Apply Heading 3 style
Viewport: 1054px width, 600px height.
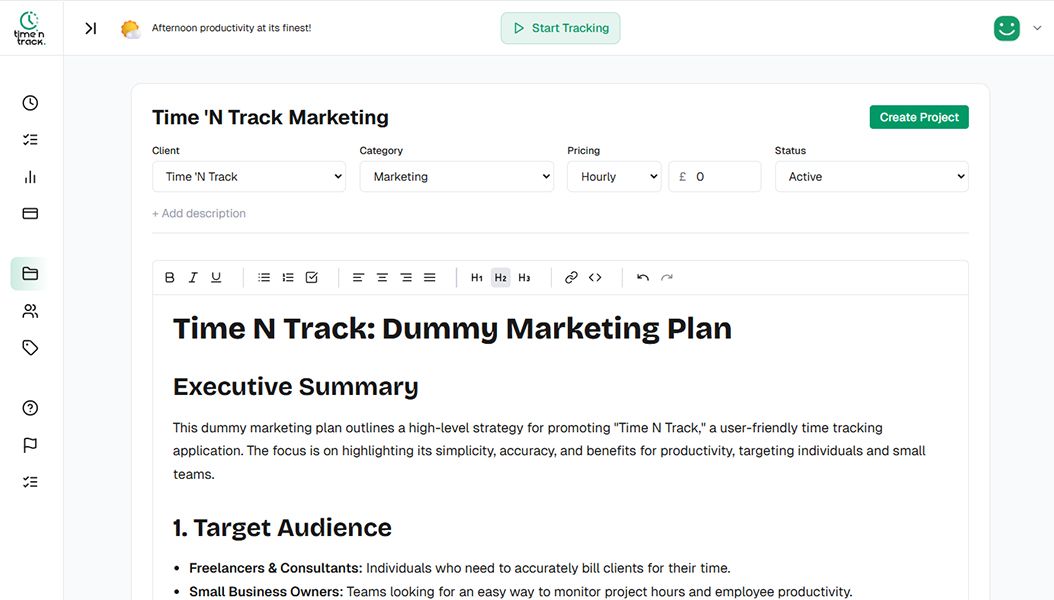pyautogui.click(x=524, y=277)
